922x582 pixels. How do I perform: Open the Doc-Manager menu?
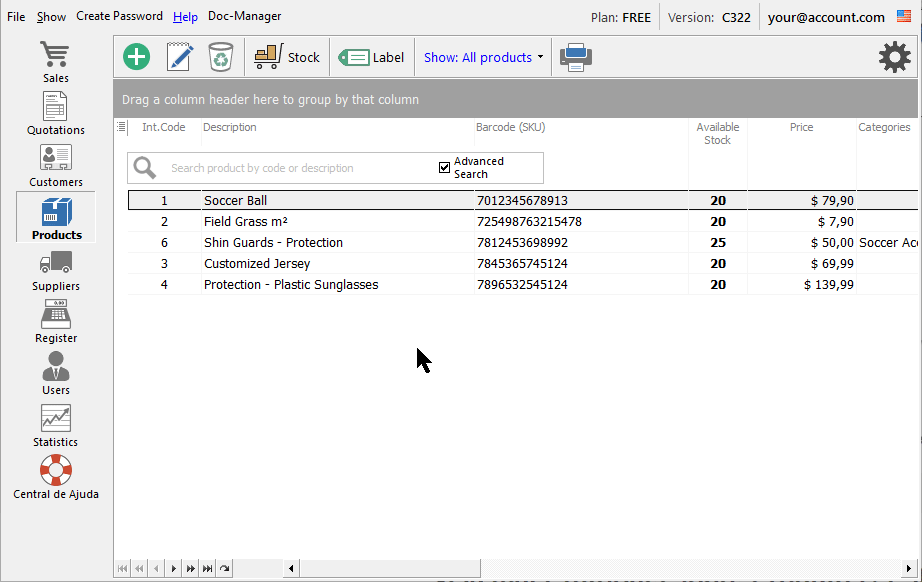tap(245, 16)
